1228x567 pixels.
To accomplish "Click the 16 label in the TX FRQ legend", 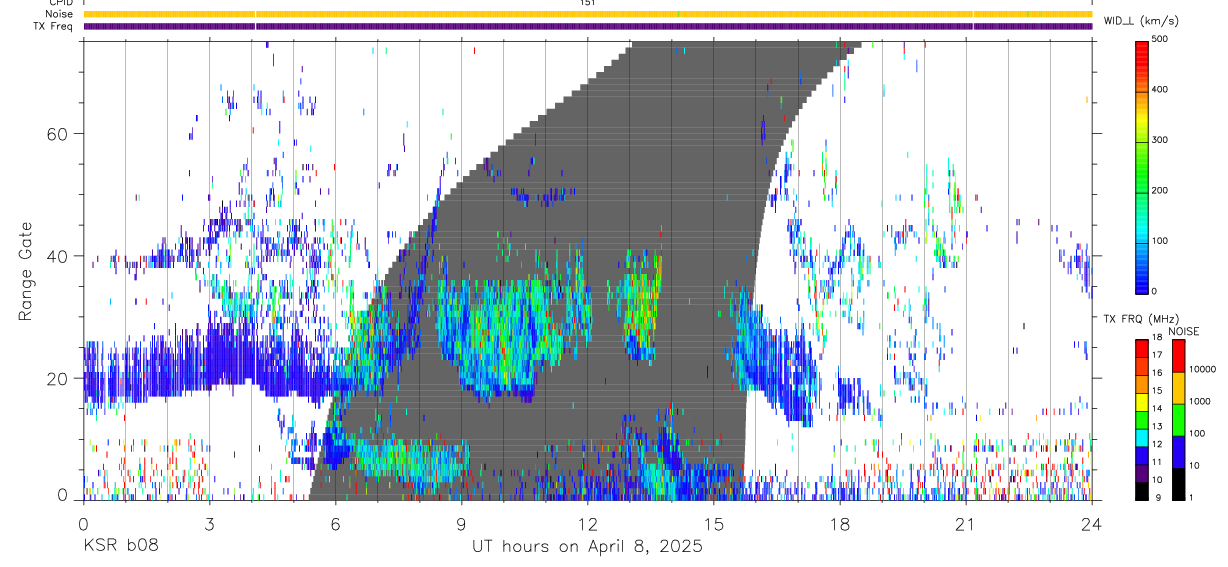I will (x=1157, y=373).
